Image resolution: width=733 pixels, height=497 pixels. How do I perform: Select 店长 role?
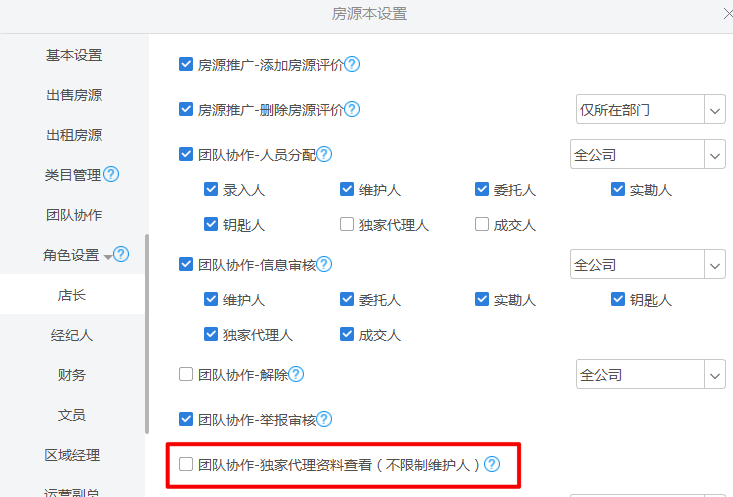pyautogui.click(x=72, y=295)
